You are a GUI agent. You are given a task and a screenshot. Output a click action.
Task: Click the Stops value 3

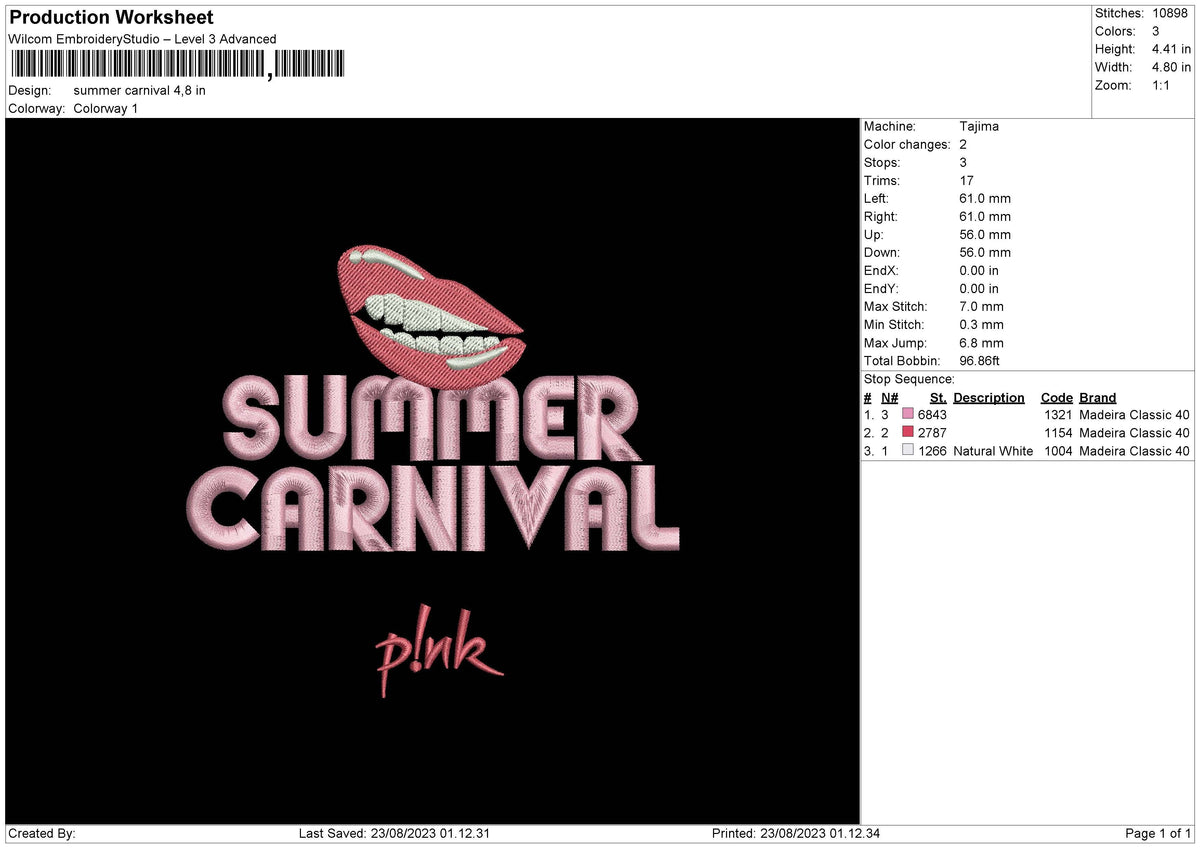[x=963, y=162]
